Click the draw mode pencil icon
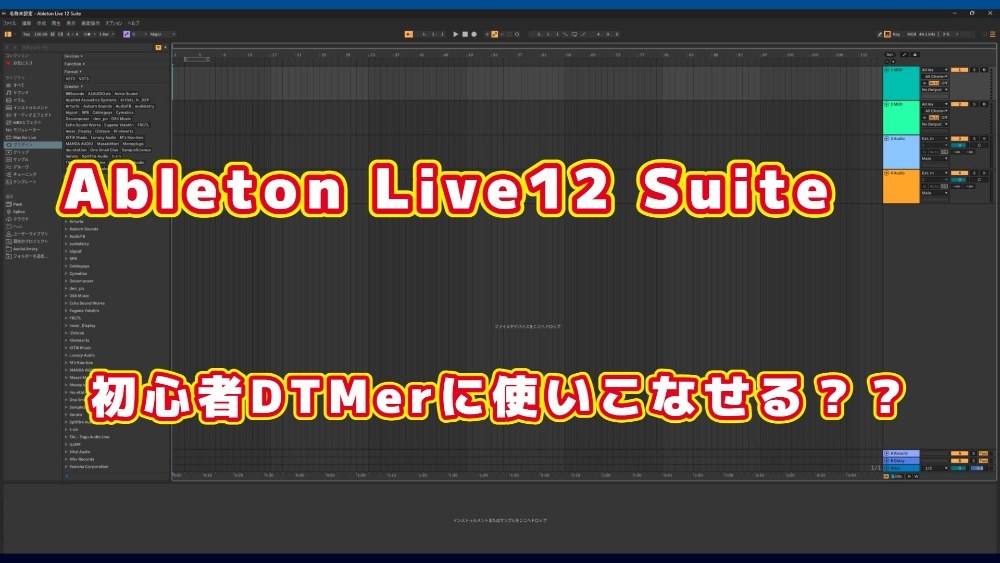 pos(879,34)
